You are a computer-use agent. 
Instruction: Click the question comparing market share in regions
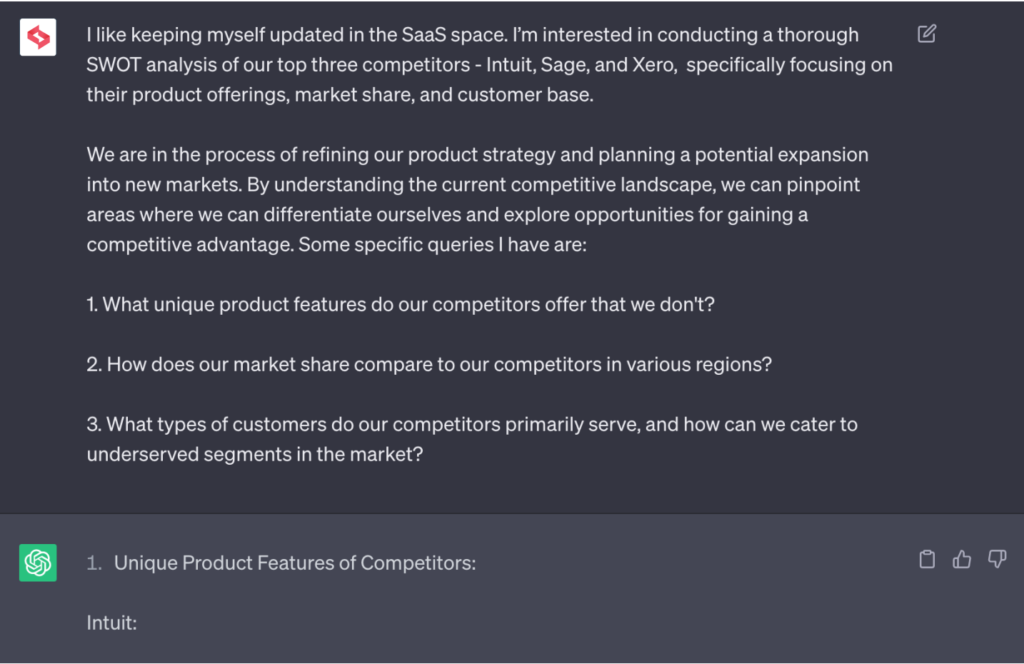(x=429, y=365)
